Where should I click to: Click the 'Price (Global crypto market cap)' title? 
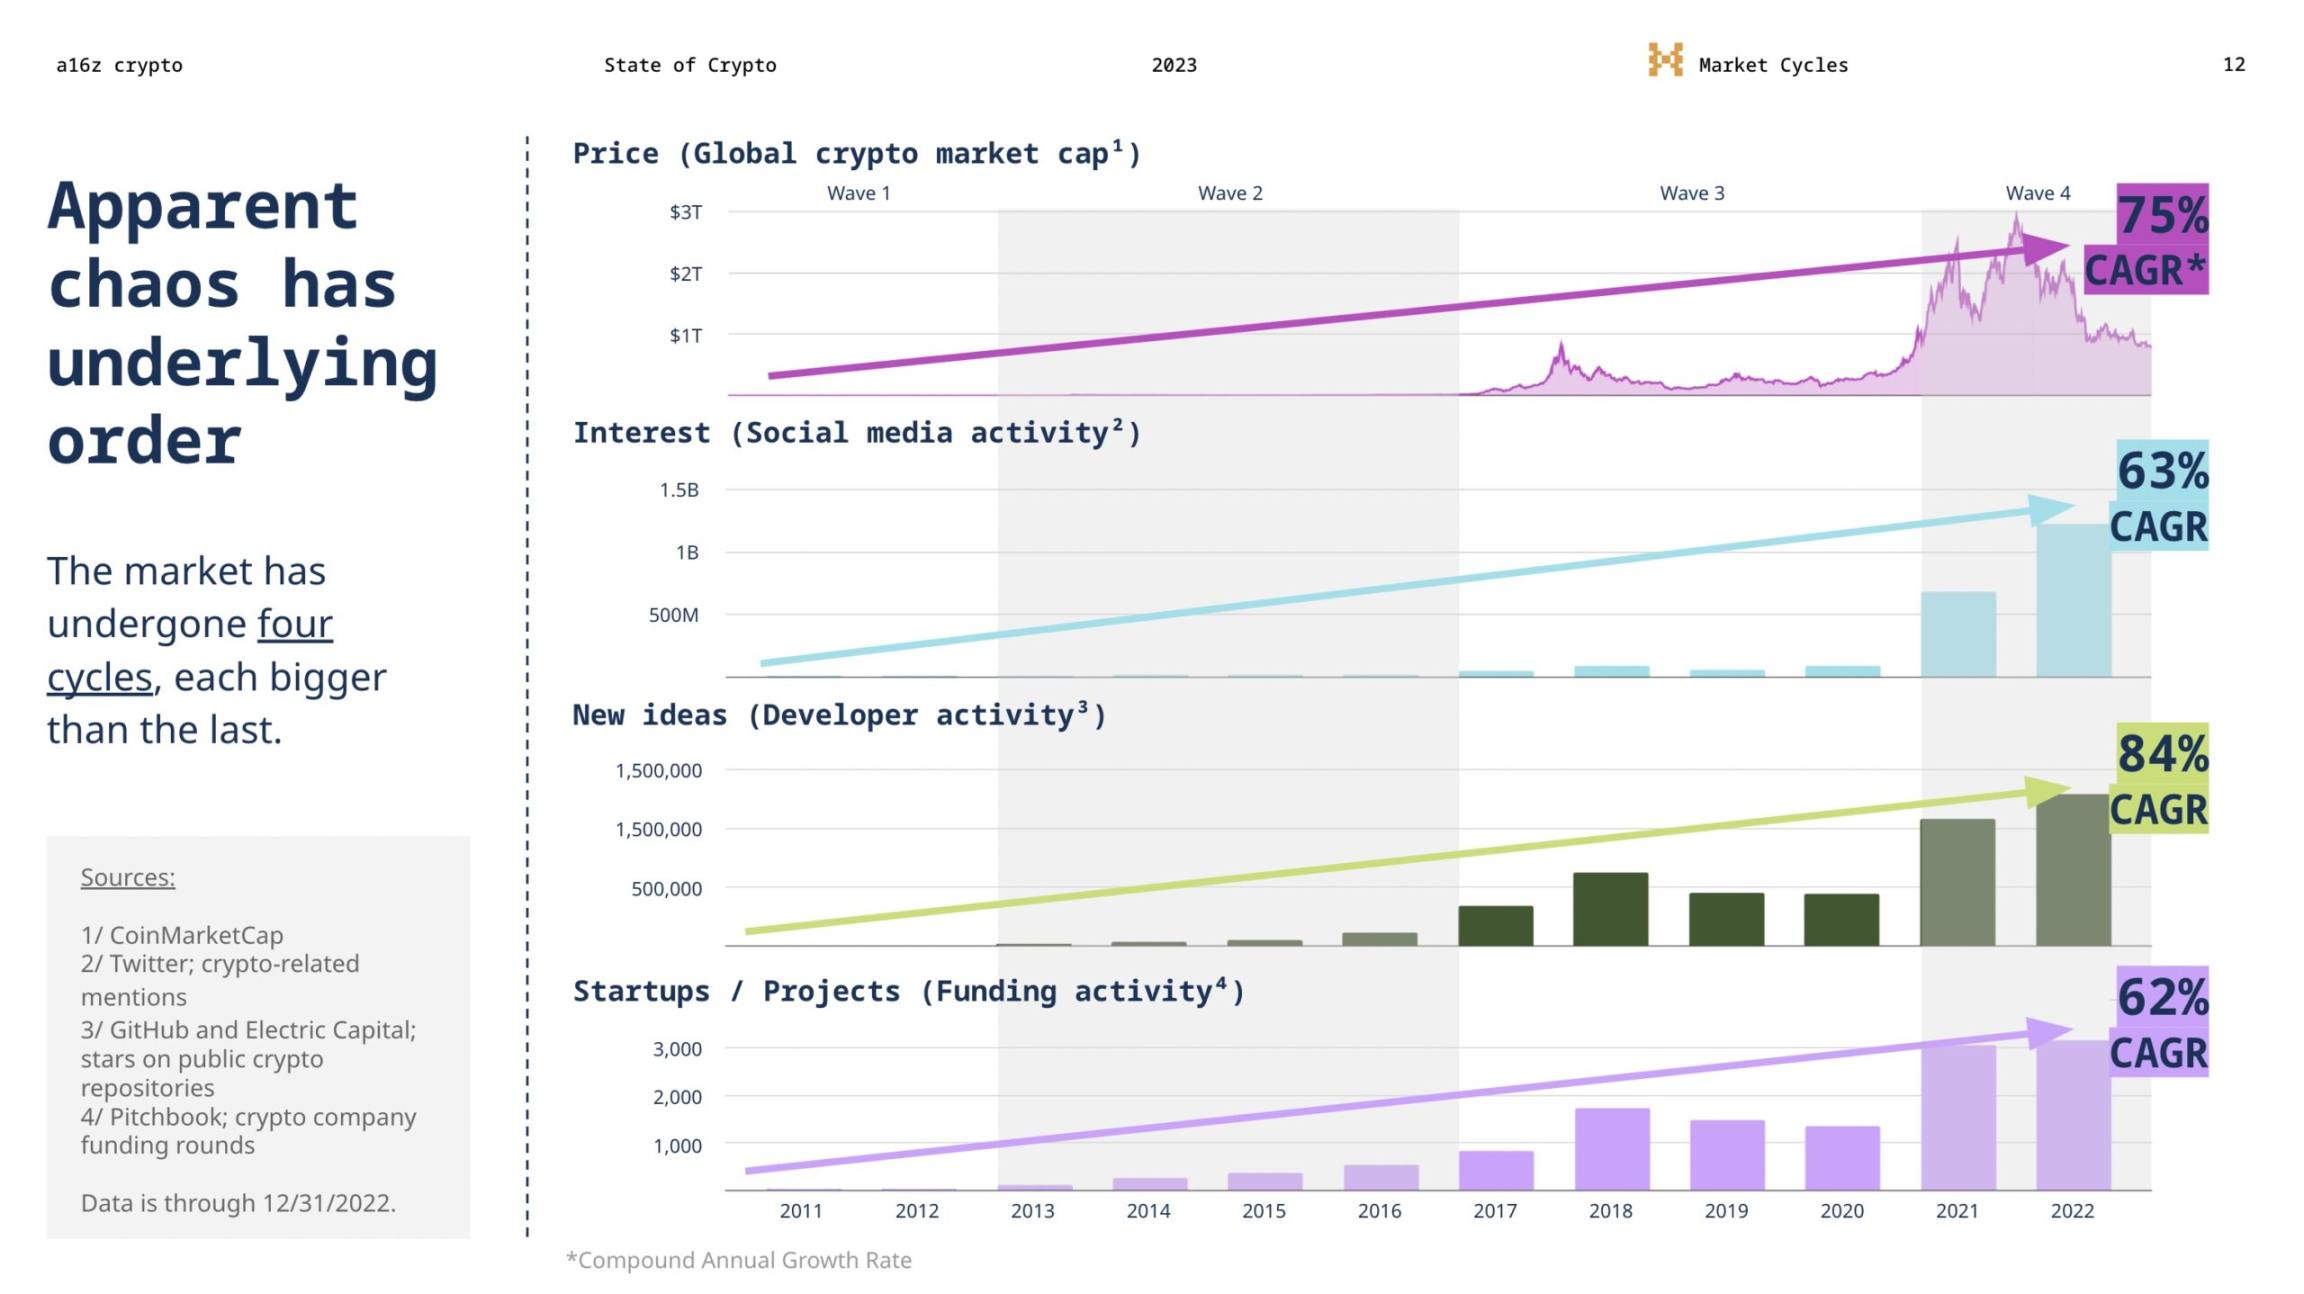tap(856, 154)
